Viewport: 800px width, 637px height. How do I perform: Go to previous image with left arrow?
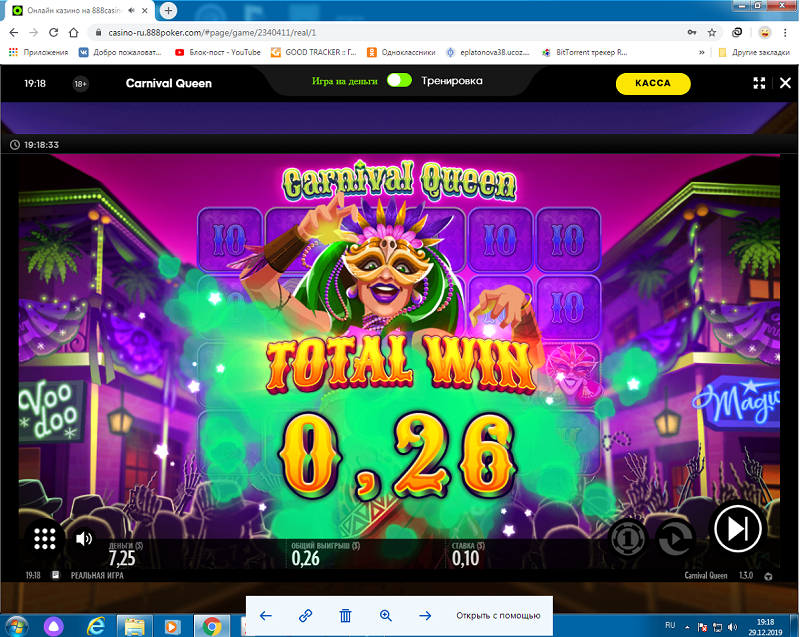(x=265, y=616)
